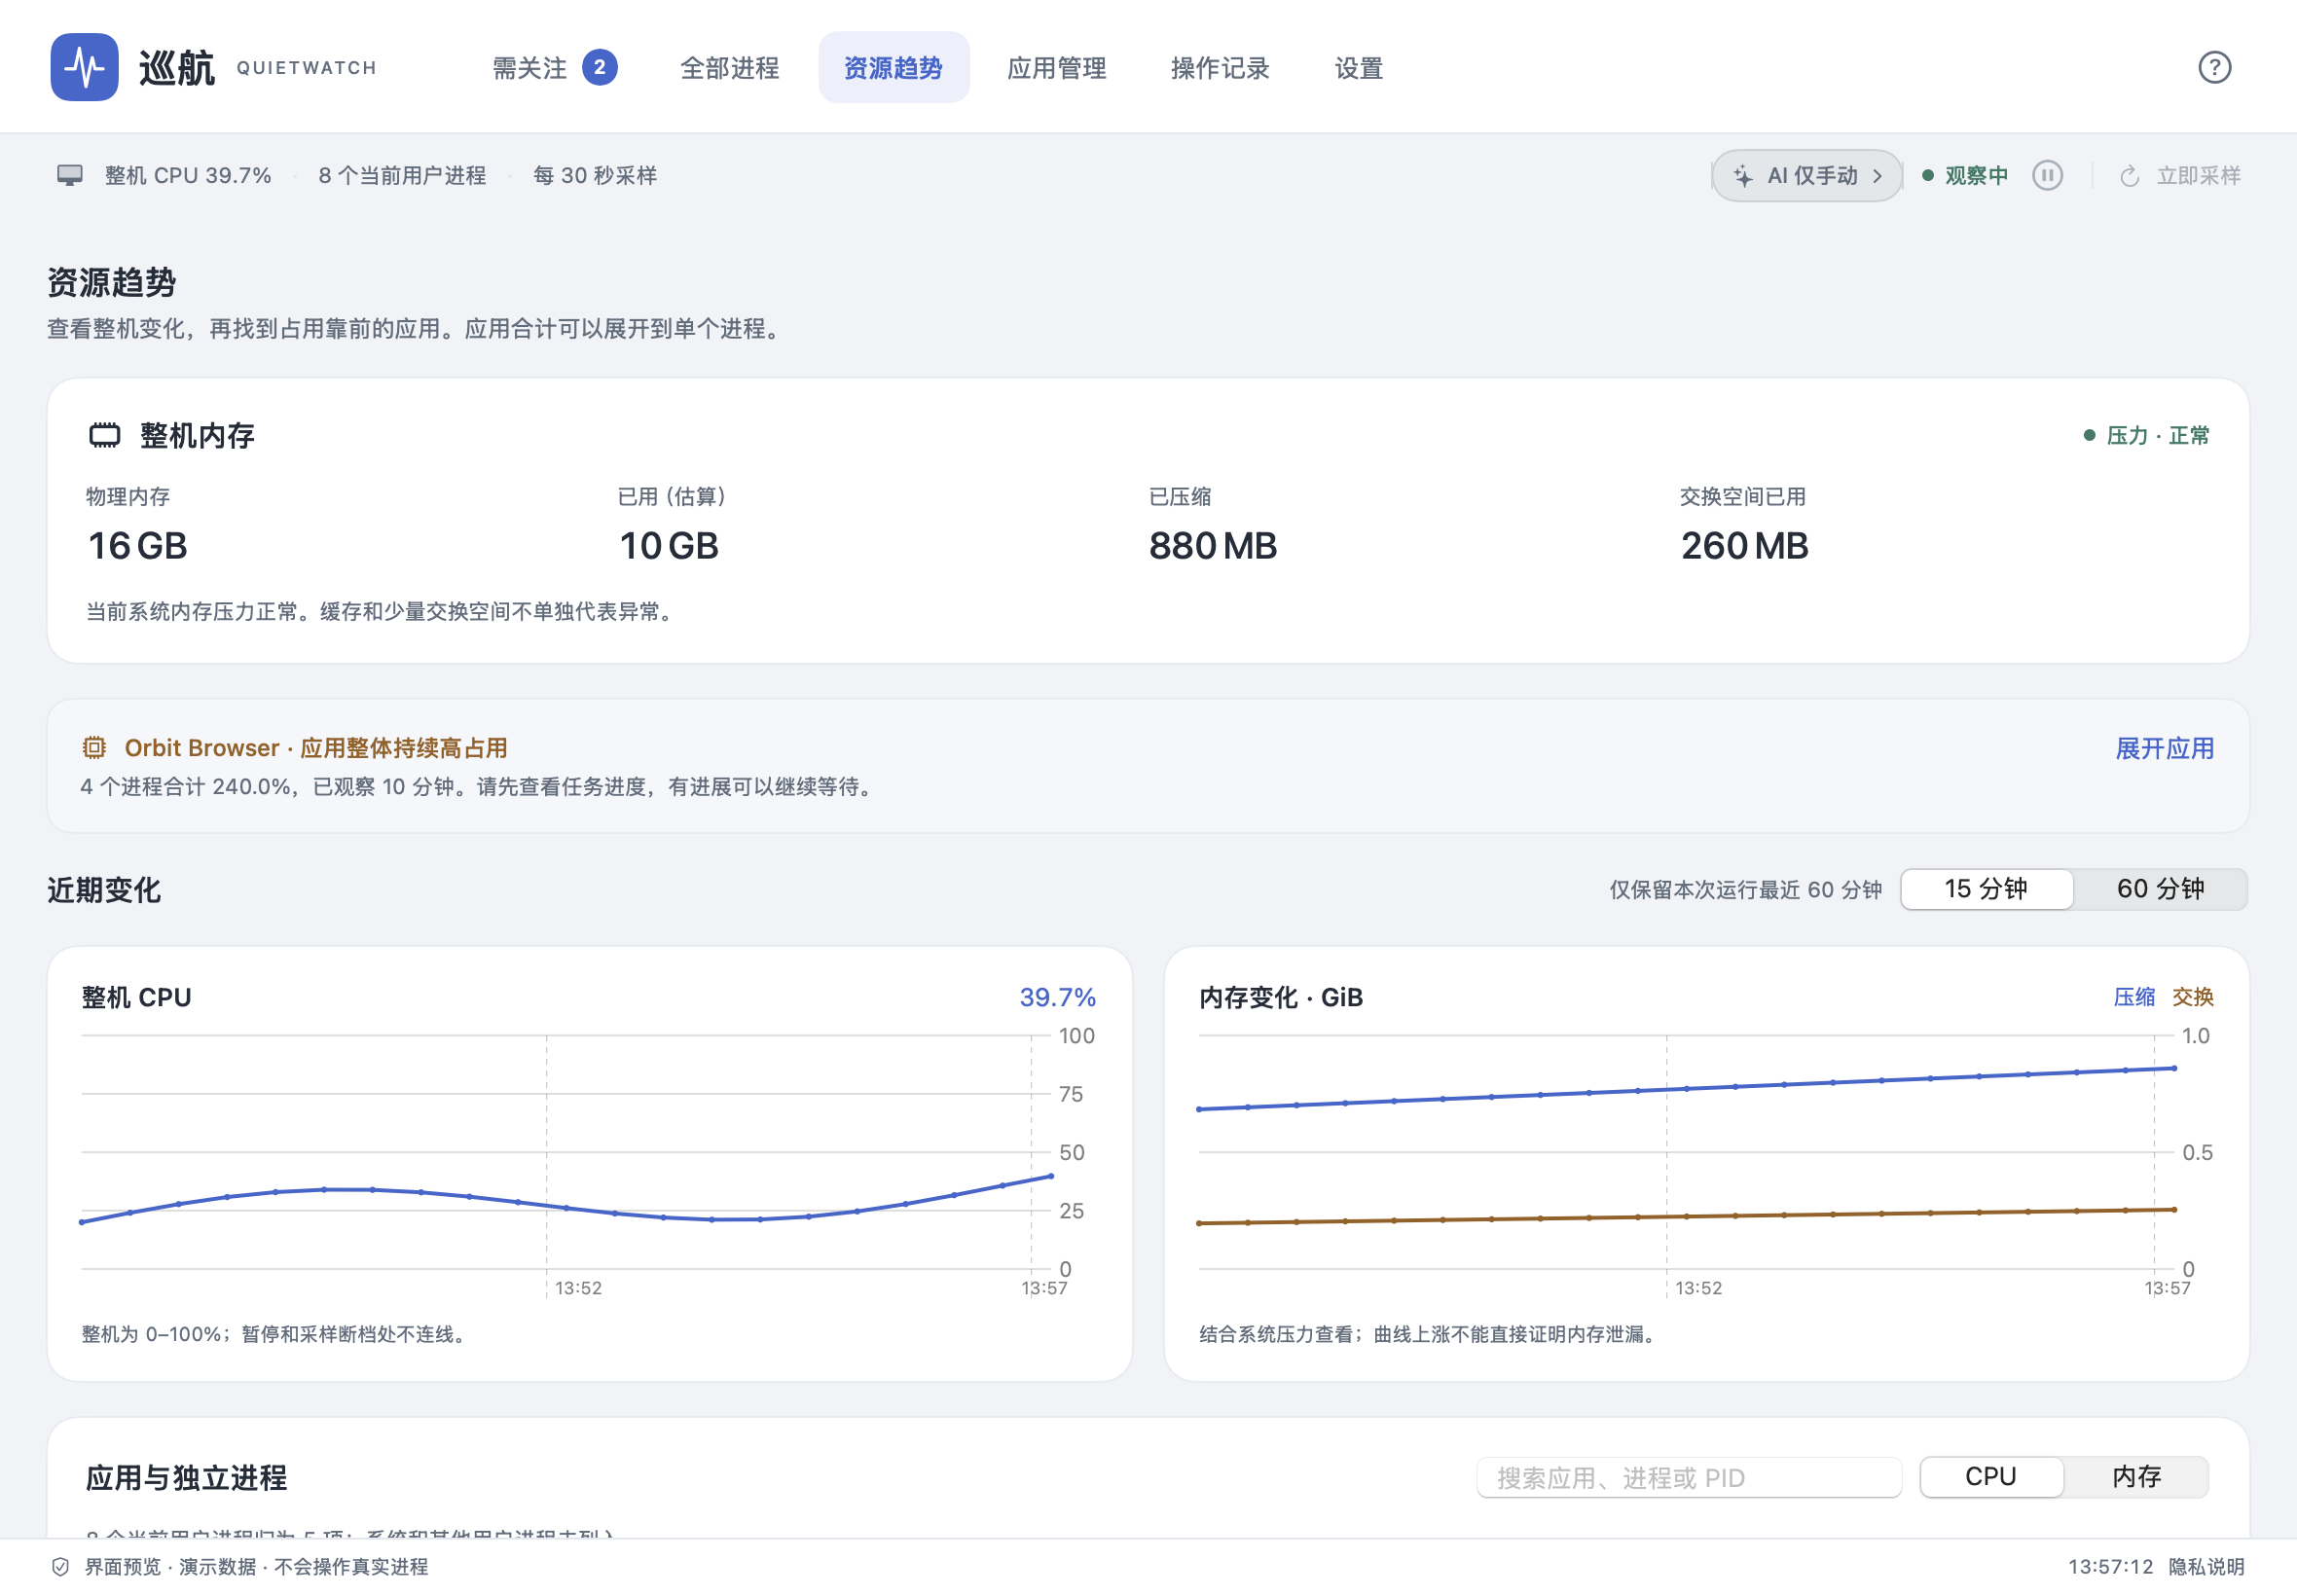The image size is (2297, 1596).
Task: Click the Orbit Browser · 应用整体持续高占用 alert title
Action: click(315, 747)
